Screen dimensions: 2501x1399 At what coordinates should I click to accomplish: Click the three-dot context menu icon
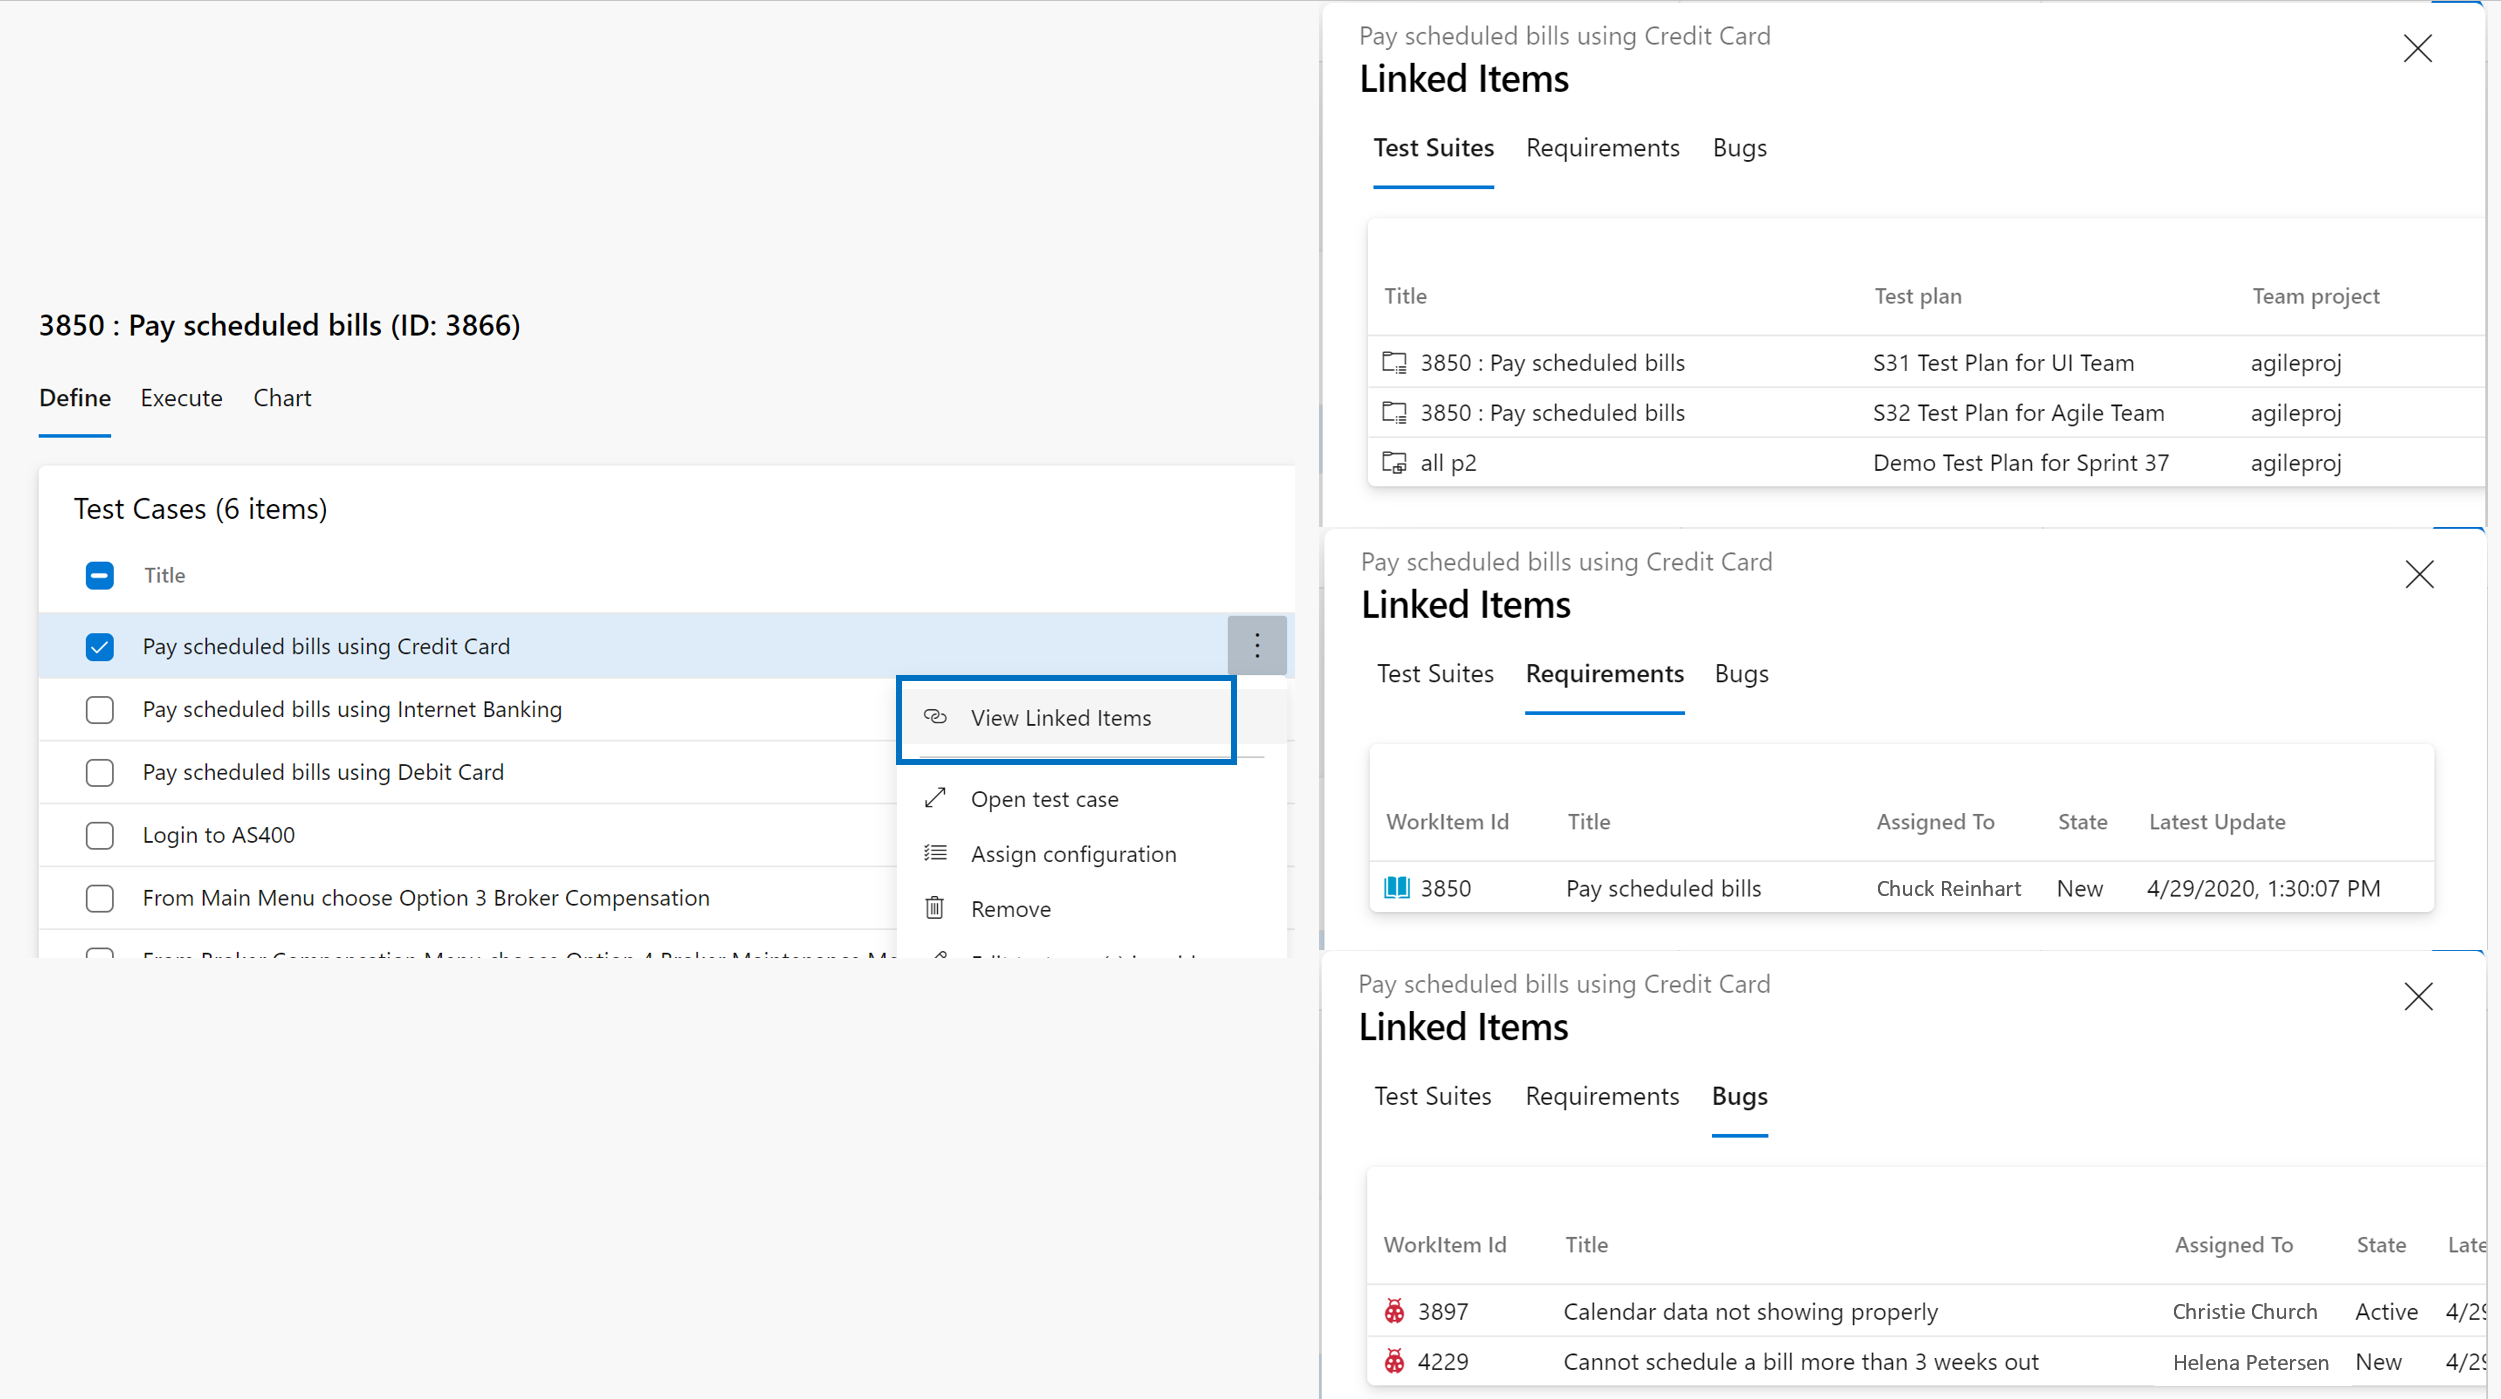pyautogui.click(x=1257, y=645)
